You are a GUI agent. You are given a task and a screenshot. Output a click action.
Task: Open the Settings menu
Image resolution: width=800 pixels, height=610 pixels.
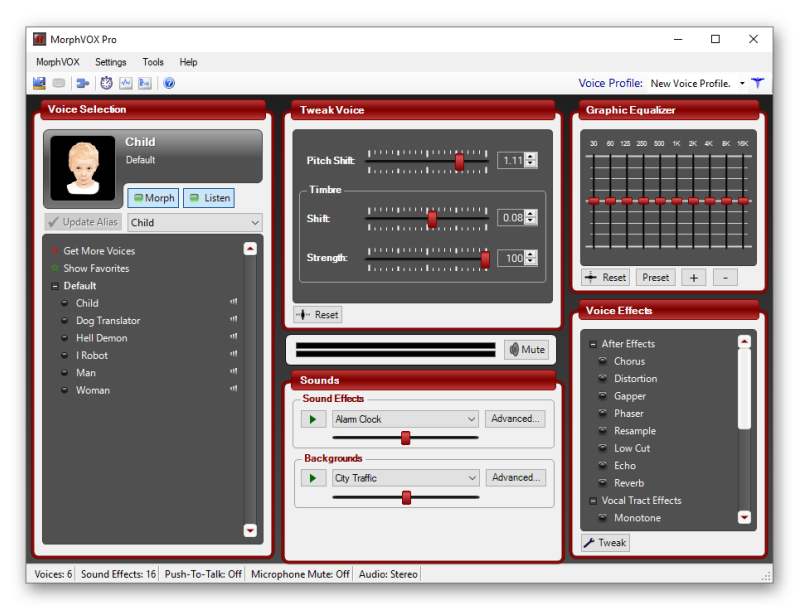pyautogui.click(x=111, y=62)
